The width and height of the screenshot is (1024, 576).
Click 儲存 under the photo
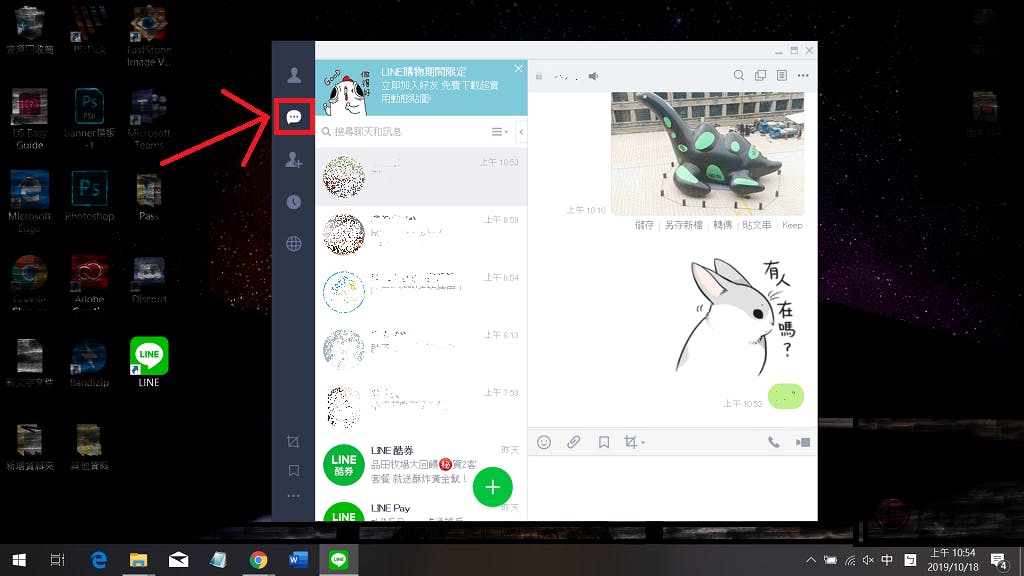click(x=644, y=225)
